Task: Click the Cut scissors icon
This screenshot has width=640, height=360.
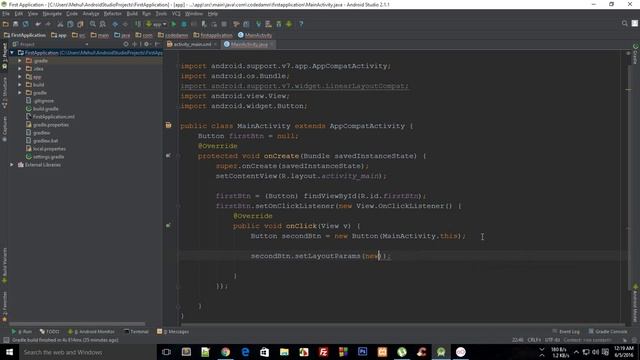Action: point(60,24)
